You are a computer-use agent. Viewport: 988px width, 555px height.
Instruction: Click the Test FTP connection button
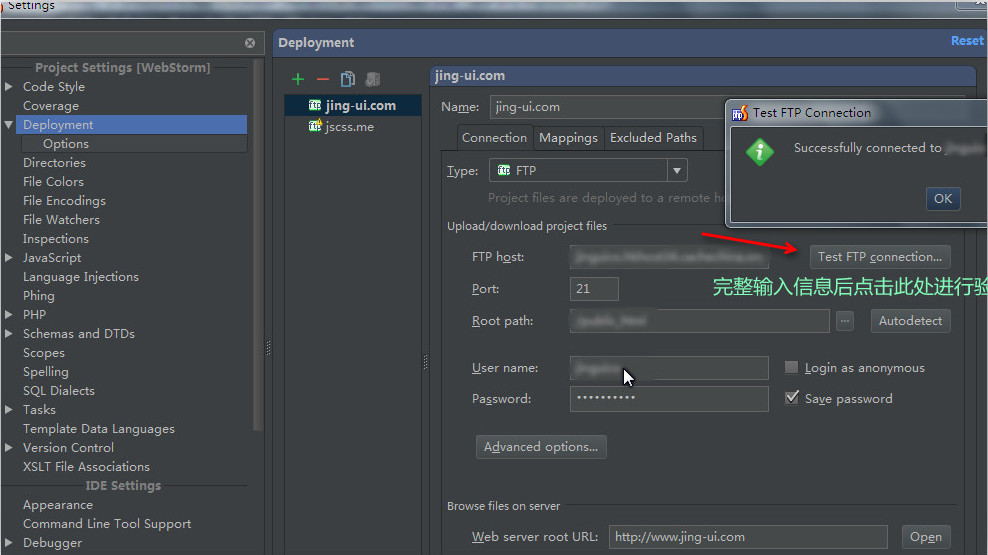879,257
